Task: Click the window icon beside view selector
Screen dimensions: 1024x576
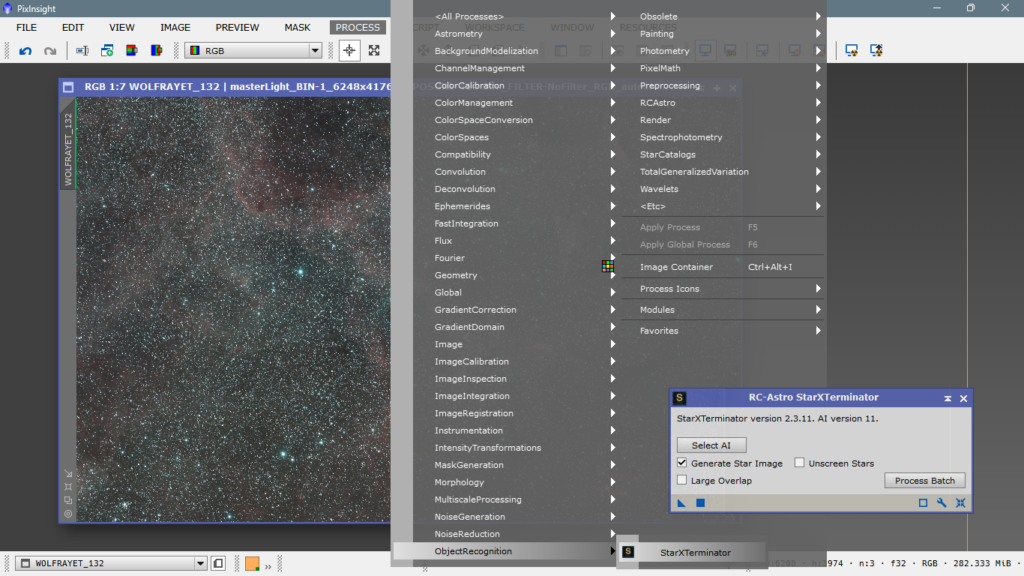Action: click(x=219, y=563)
